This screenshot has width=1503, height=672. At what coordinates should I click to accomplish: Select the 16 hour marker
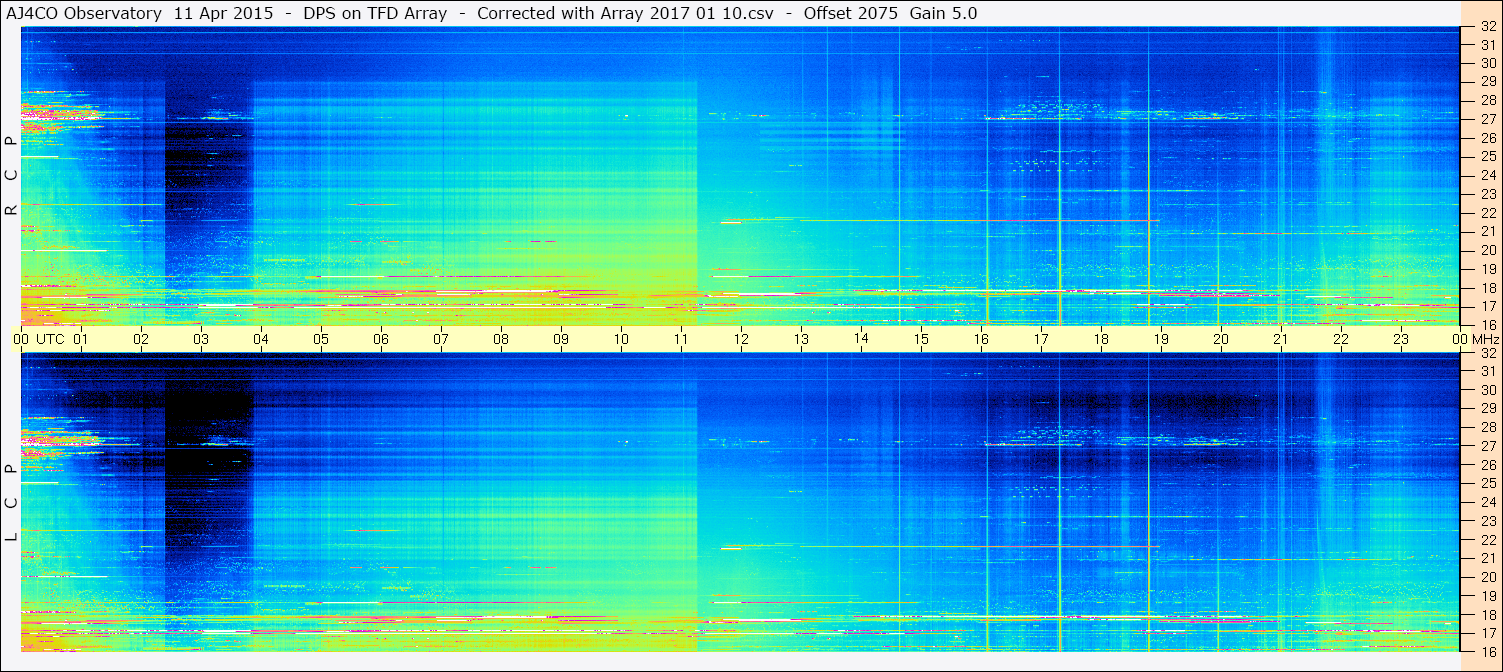point(981,339)
